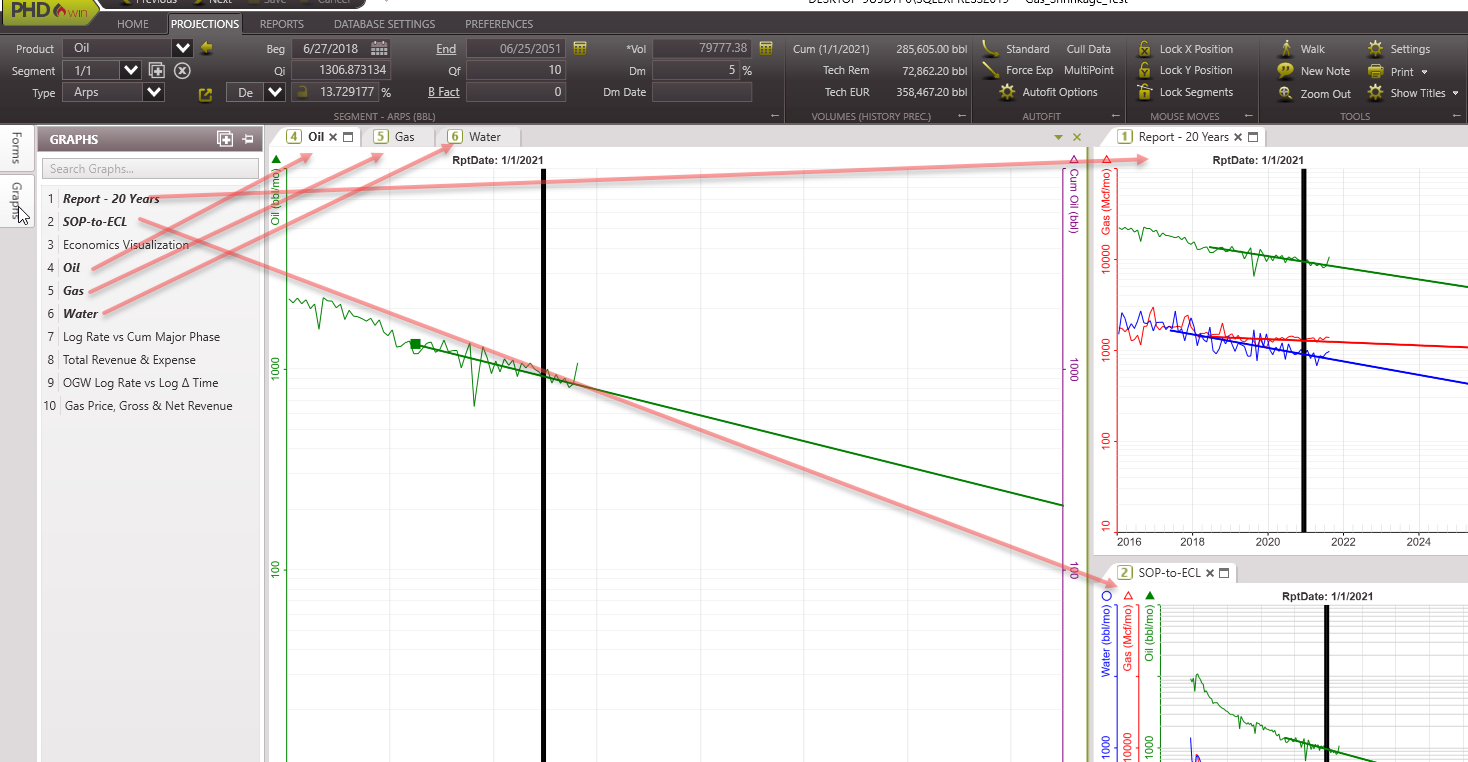Image resolution: width=1468 pixels, height=762 pixels.
Task: Click the Search Graphs field
Action: point(150,168)
